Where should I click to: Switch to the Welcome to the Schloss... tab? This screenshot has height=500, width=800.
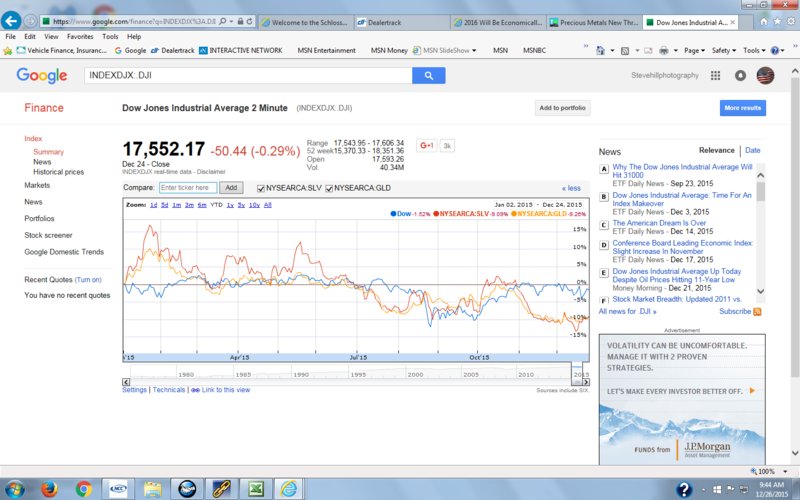click(x=305, y=22)
